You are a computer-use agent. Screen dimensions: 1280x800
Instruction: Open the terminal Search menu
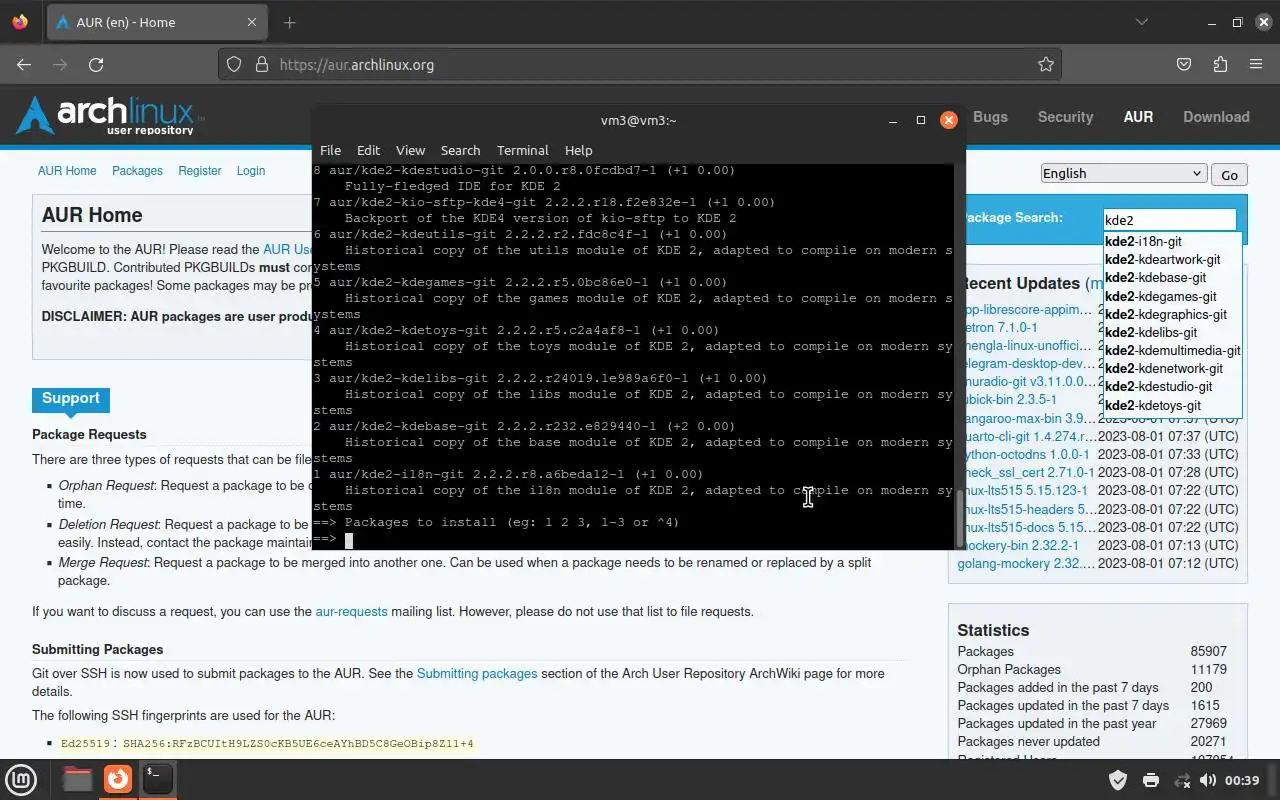pos(460,150)
